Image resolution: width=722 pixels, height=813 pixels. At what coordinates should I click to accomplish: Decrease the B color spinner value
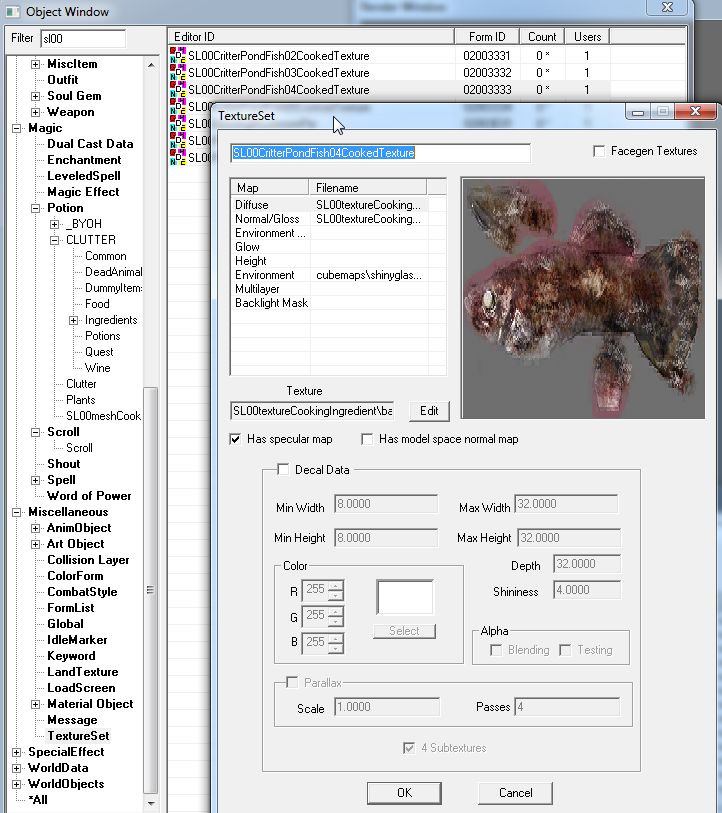(x=336, y=648)
